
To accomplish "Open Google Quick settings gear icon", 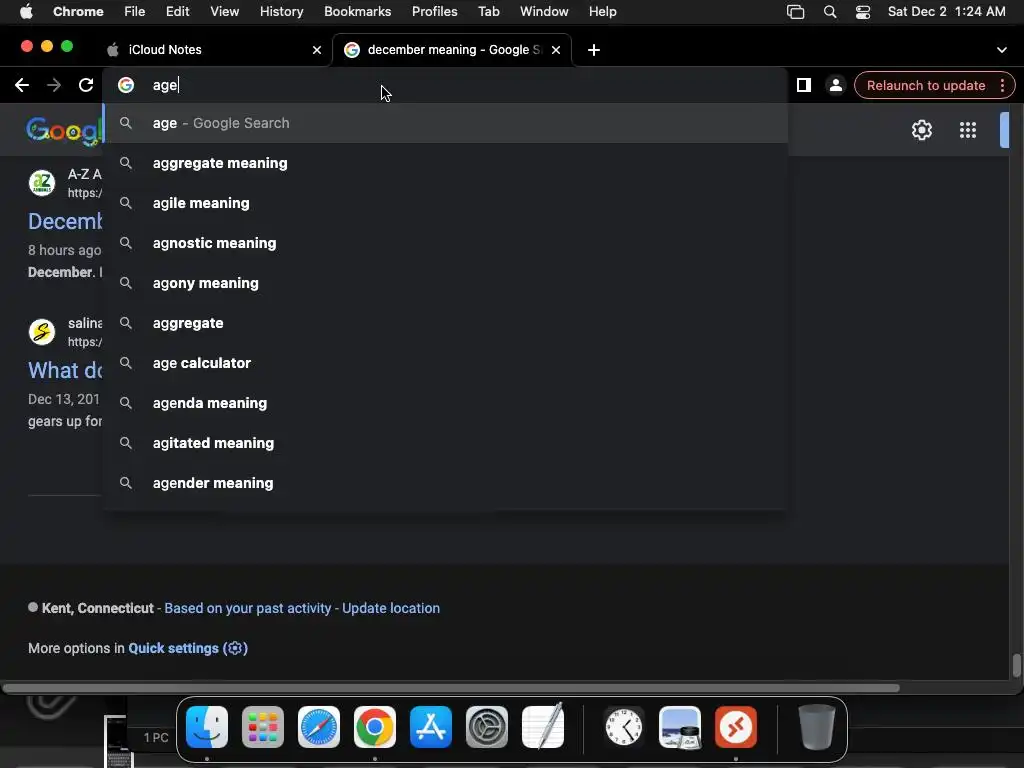I will [x=921, y=130].
